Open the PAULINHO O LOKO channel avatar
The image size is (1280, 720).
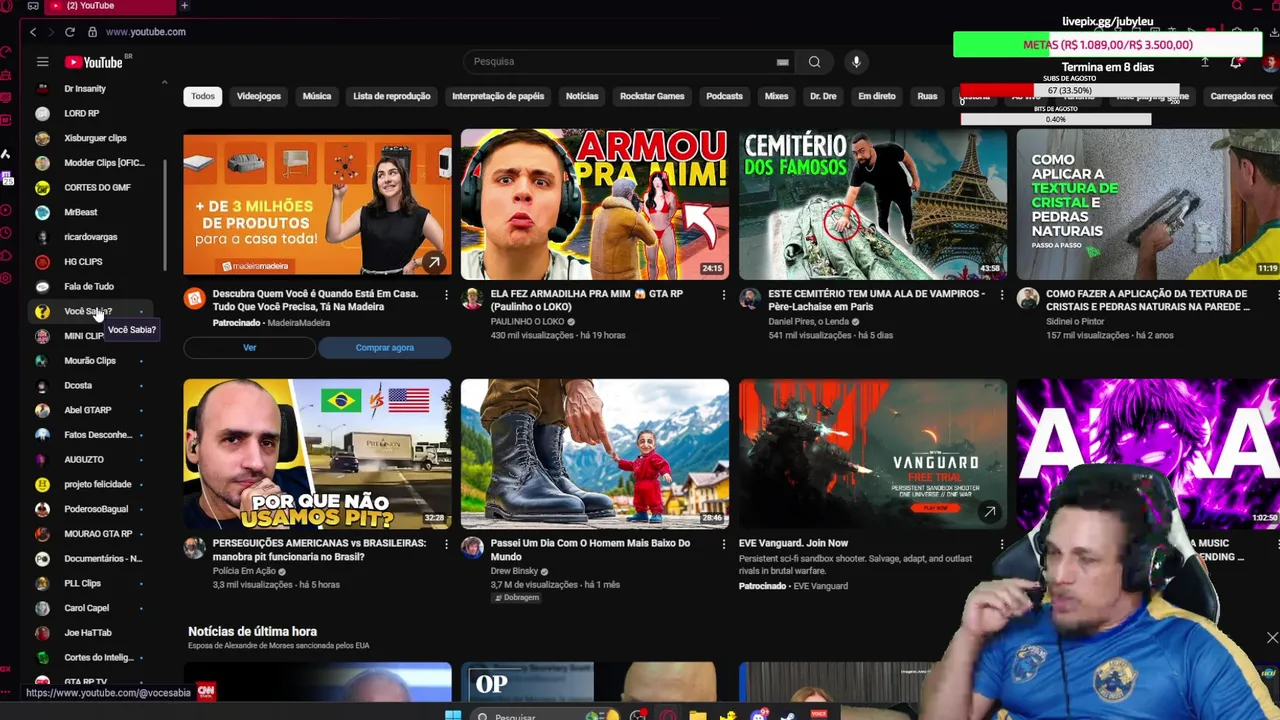(472, 298)
